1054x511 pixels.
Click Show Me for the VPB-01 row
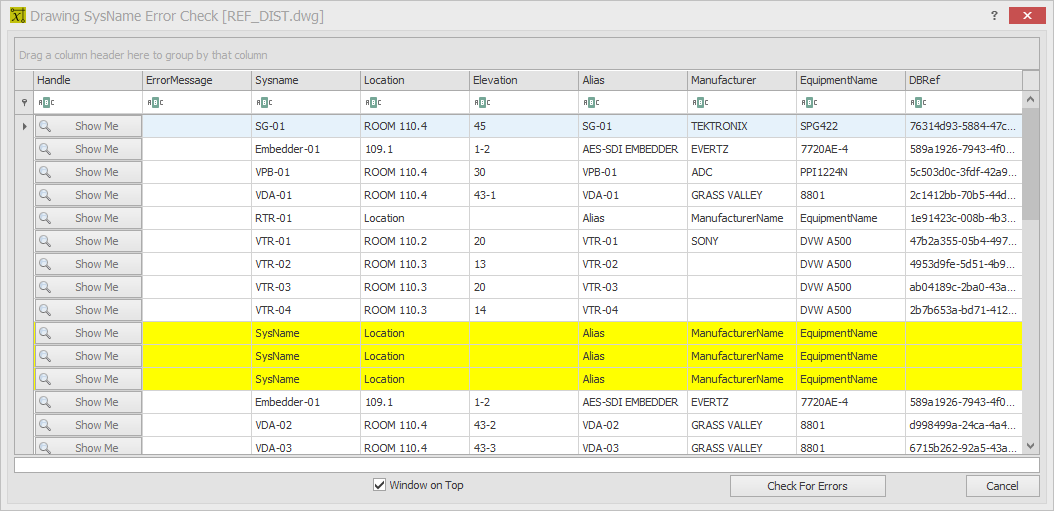[89, 171]
